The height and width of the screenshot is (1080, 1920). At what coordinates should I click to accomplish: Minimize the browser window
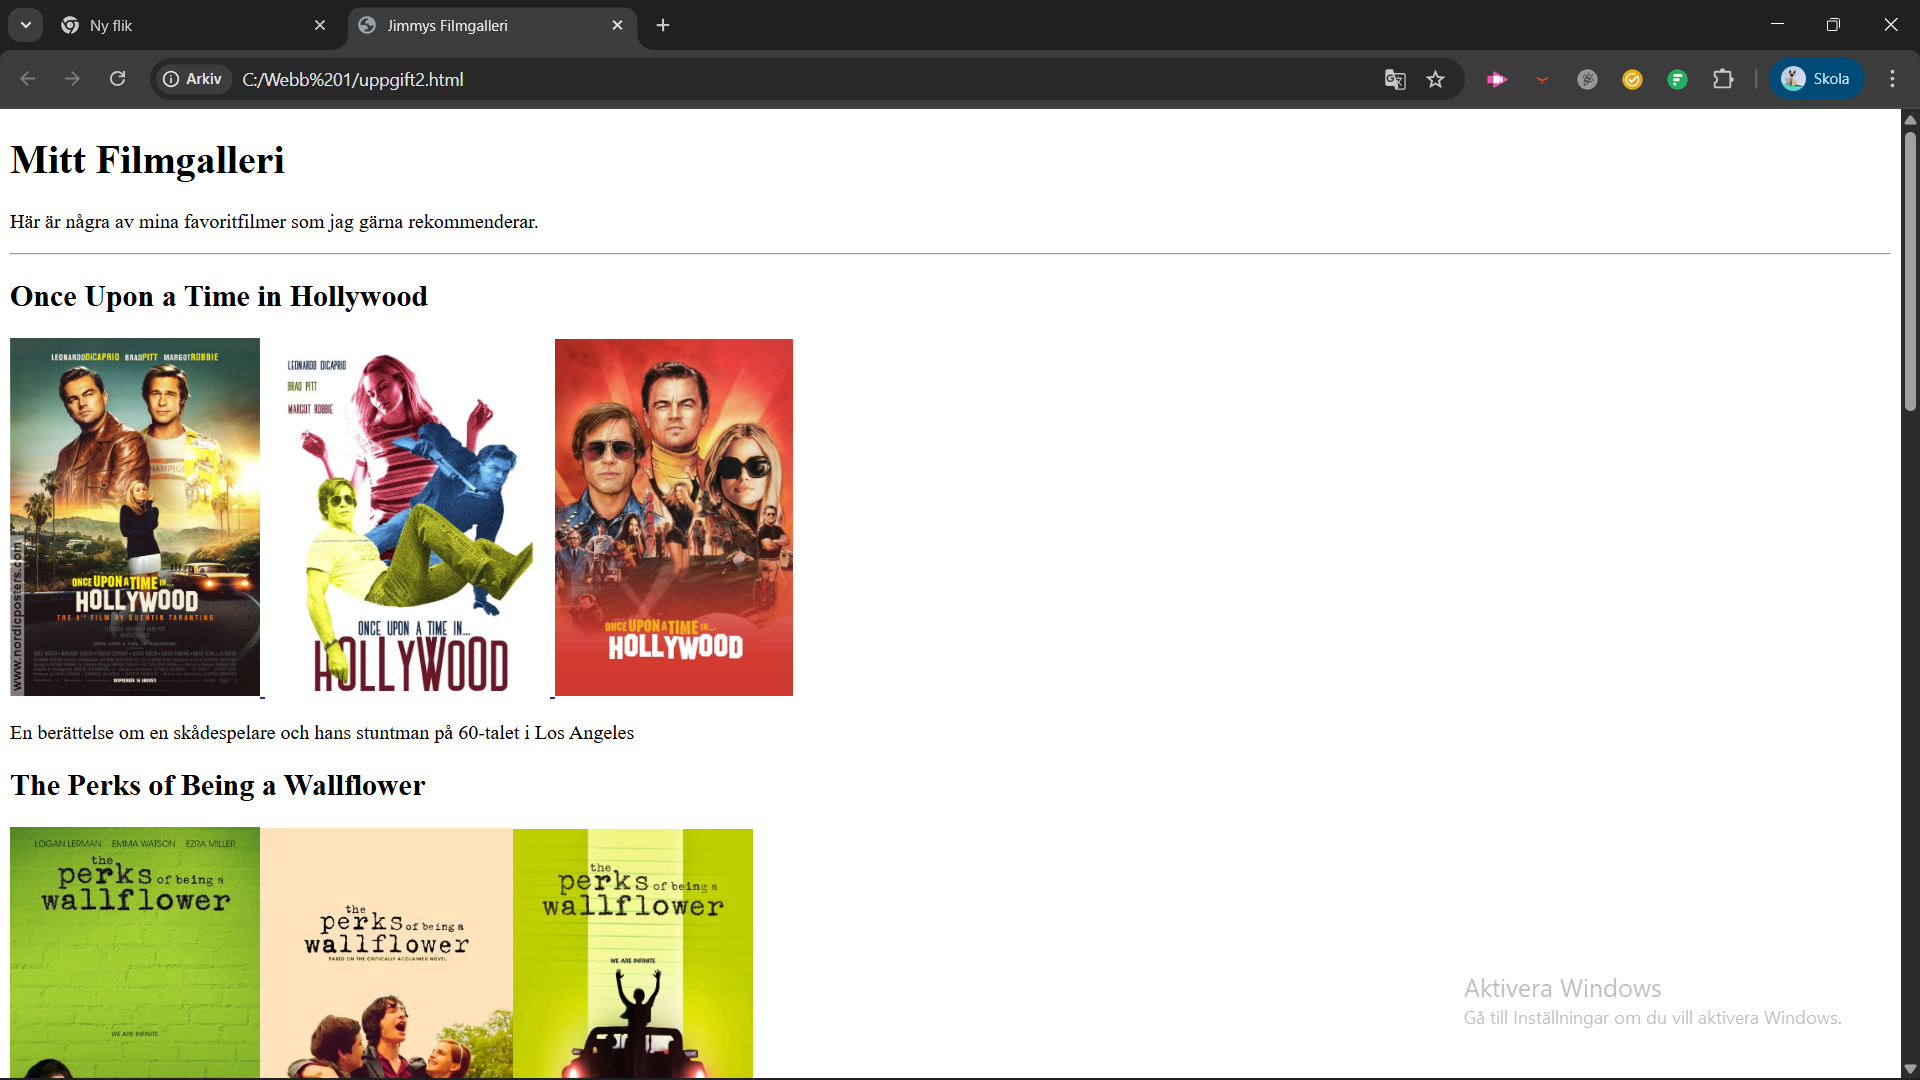pos(1777,24)
